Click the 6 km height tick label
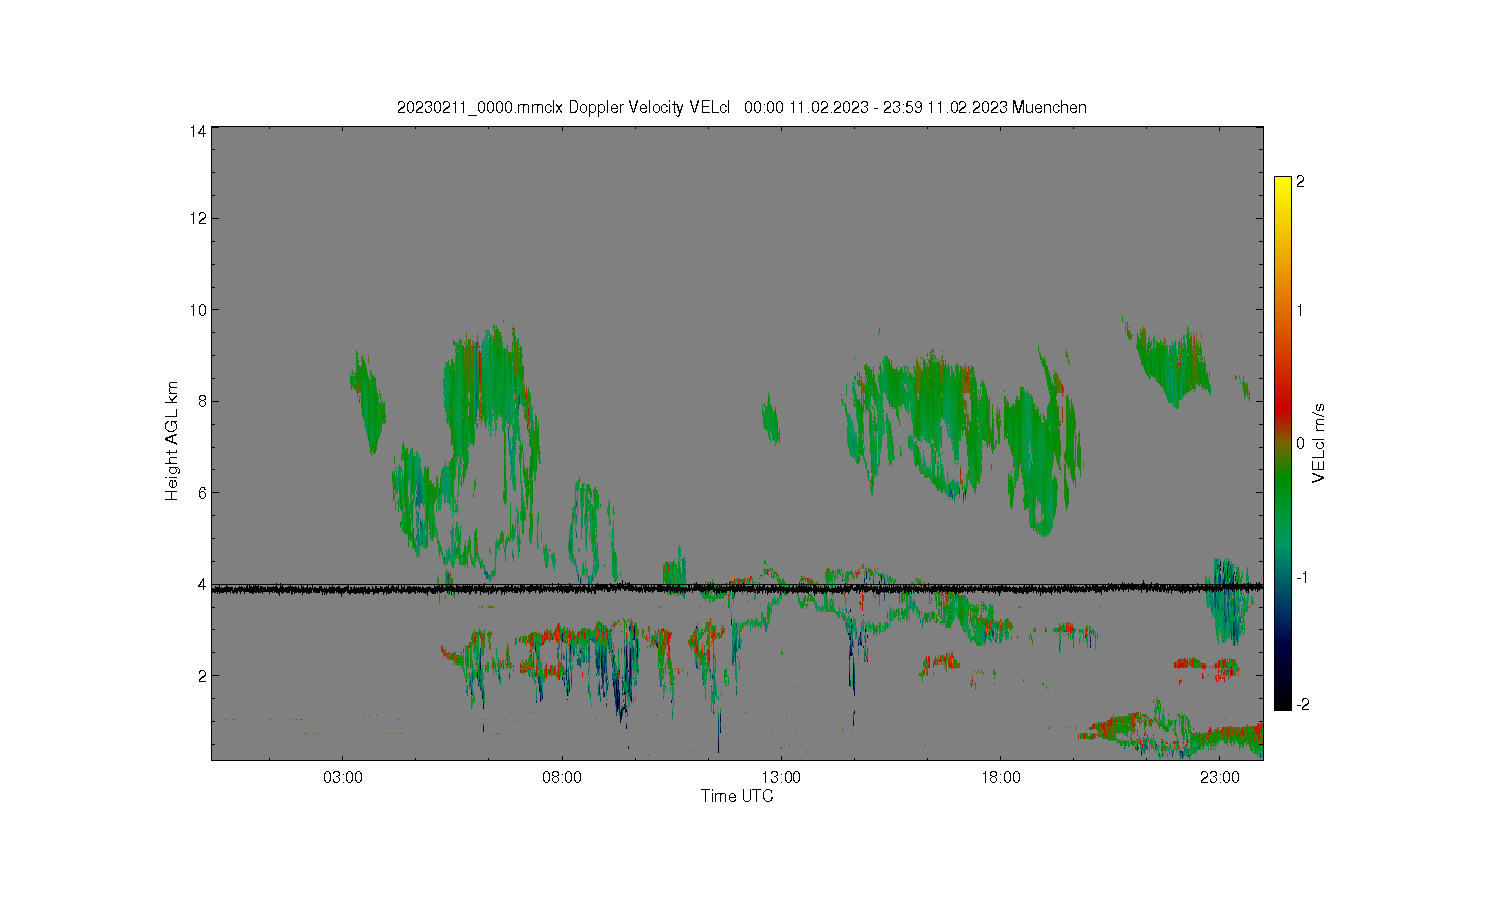Viewport: 1500px width, 900px height. (x=202, y=492)
